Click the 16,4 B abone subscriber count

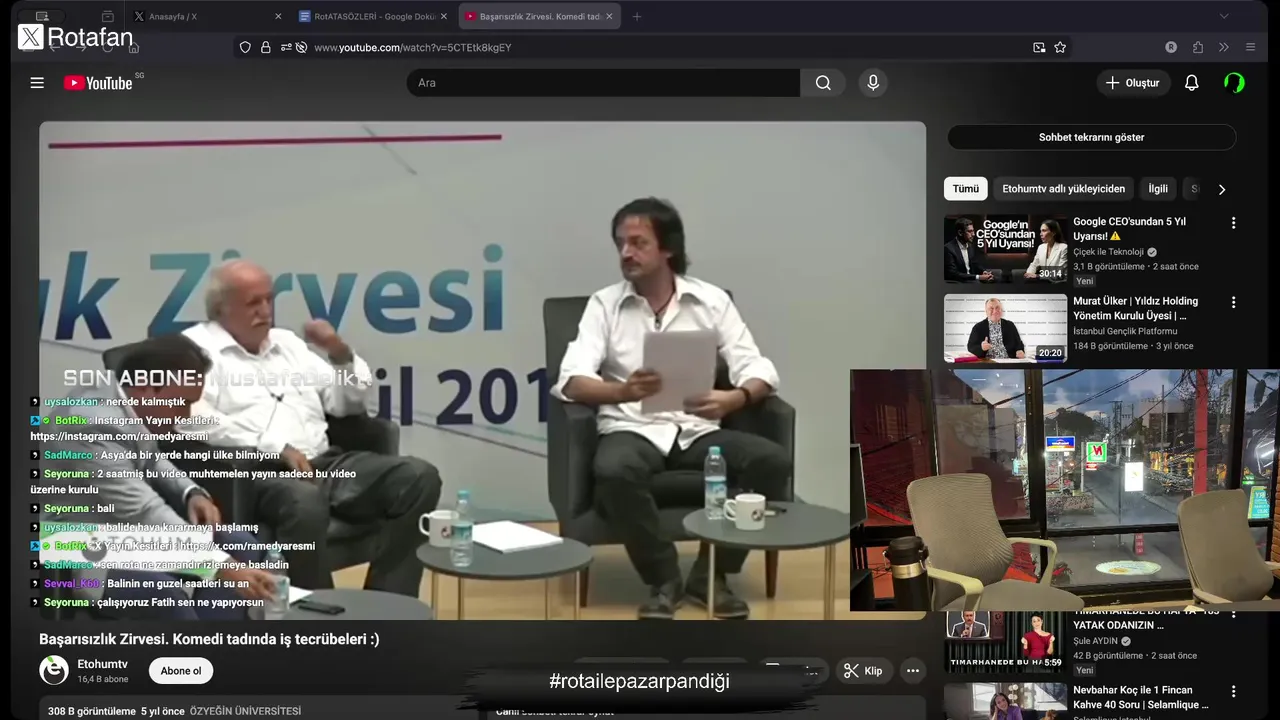(x=103, y=679)
